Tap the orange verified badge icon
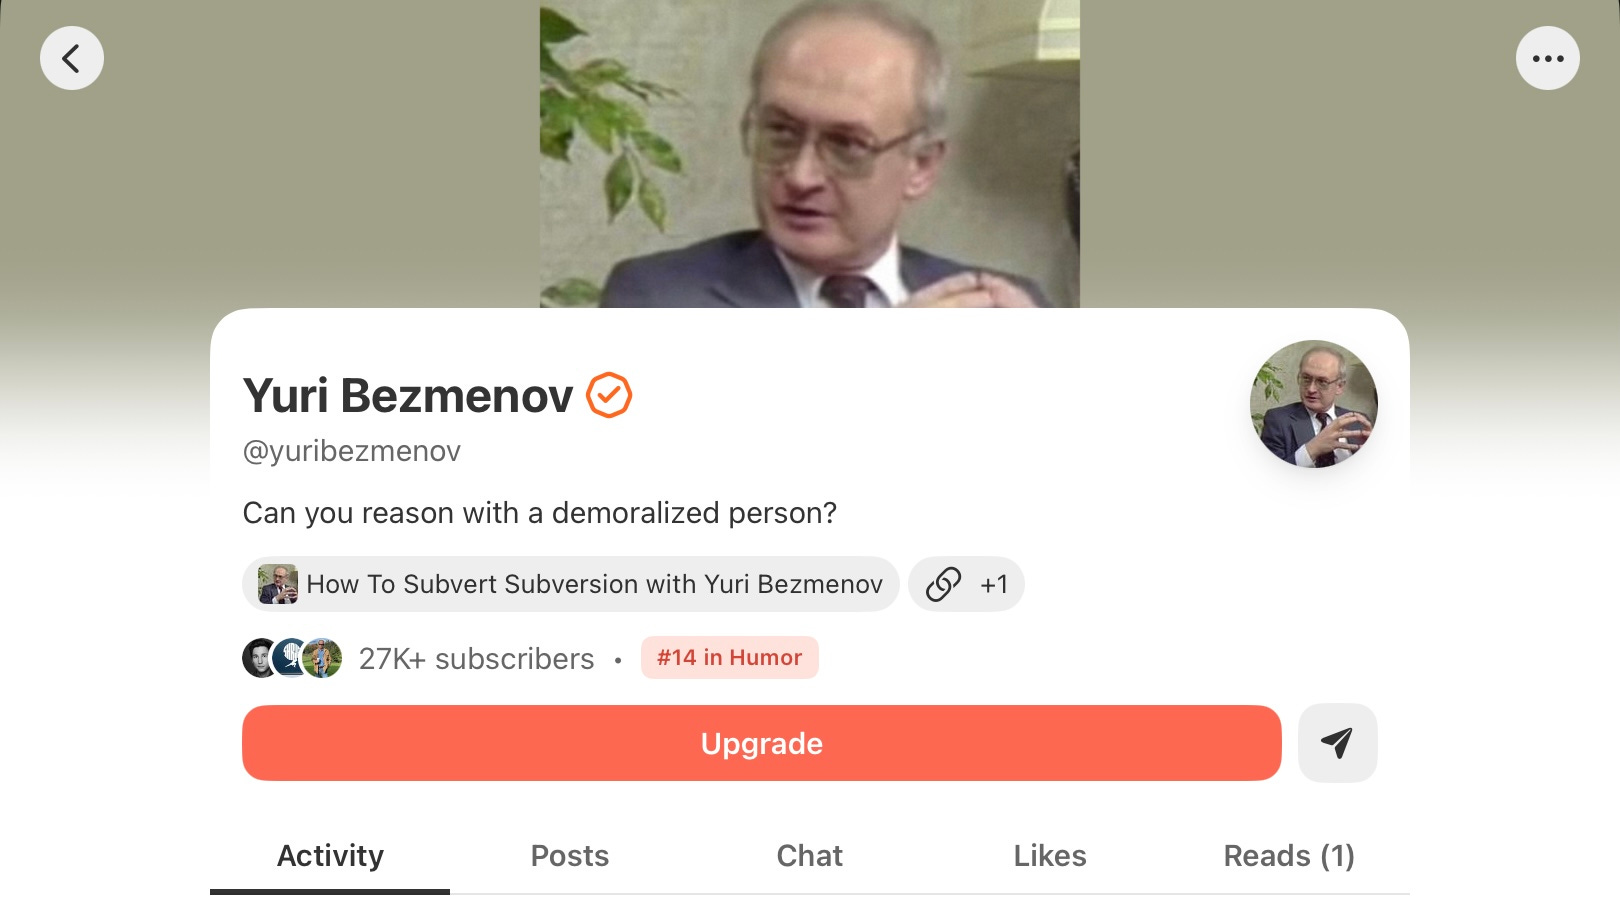 608,395
